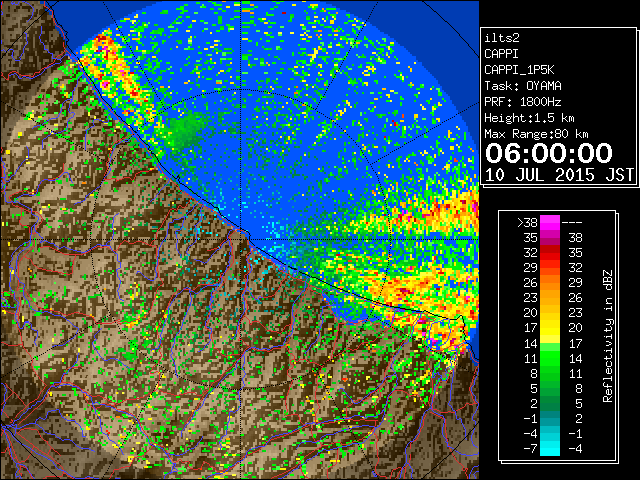Pick the magenta >38 dBZ legend swatch
Screen dimensions: 640x480
pyautogui.click(x=550, y=223)
